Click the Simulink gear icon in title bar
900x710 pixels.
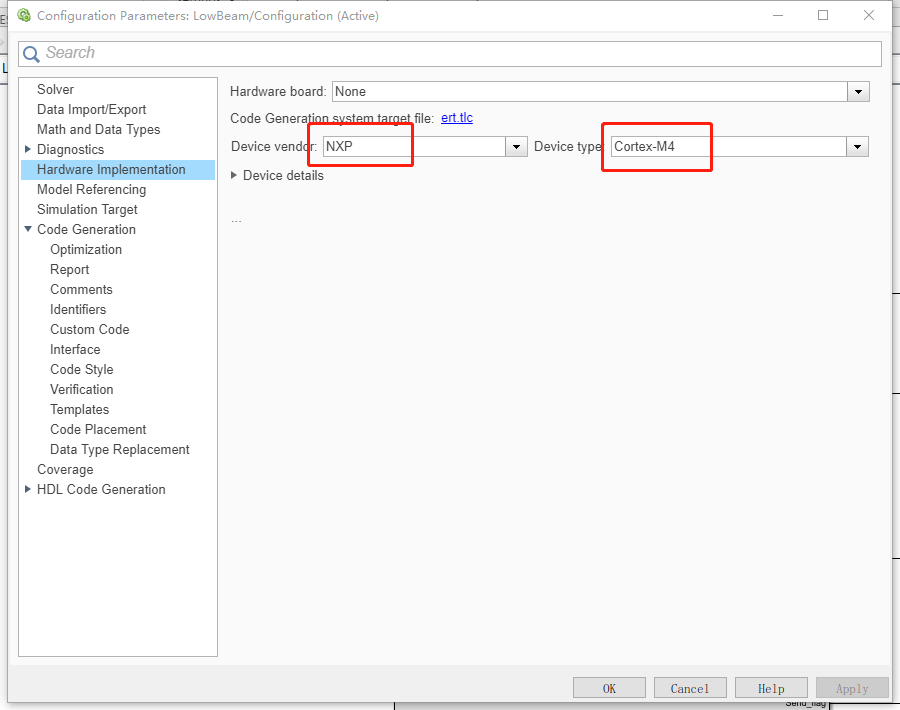24,15
